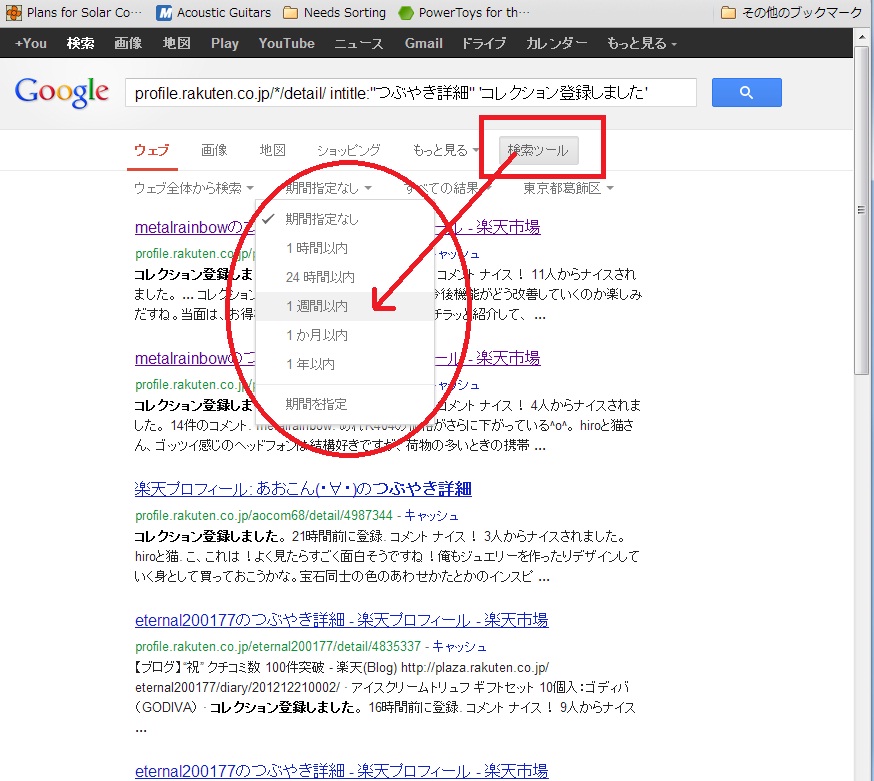This screenshot has height=781, width=874.
Task: Open the キャッシュ link for aocom68/detail/4987344
Action: click(431, 516)
